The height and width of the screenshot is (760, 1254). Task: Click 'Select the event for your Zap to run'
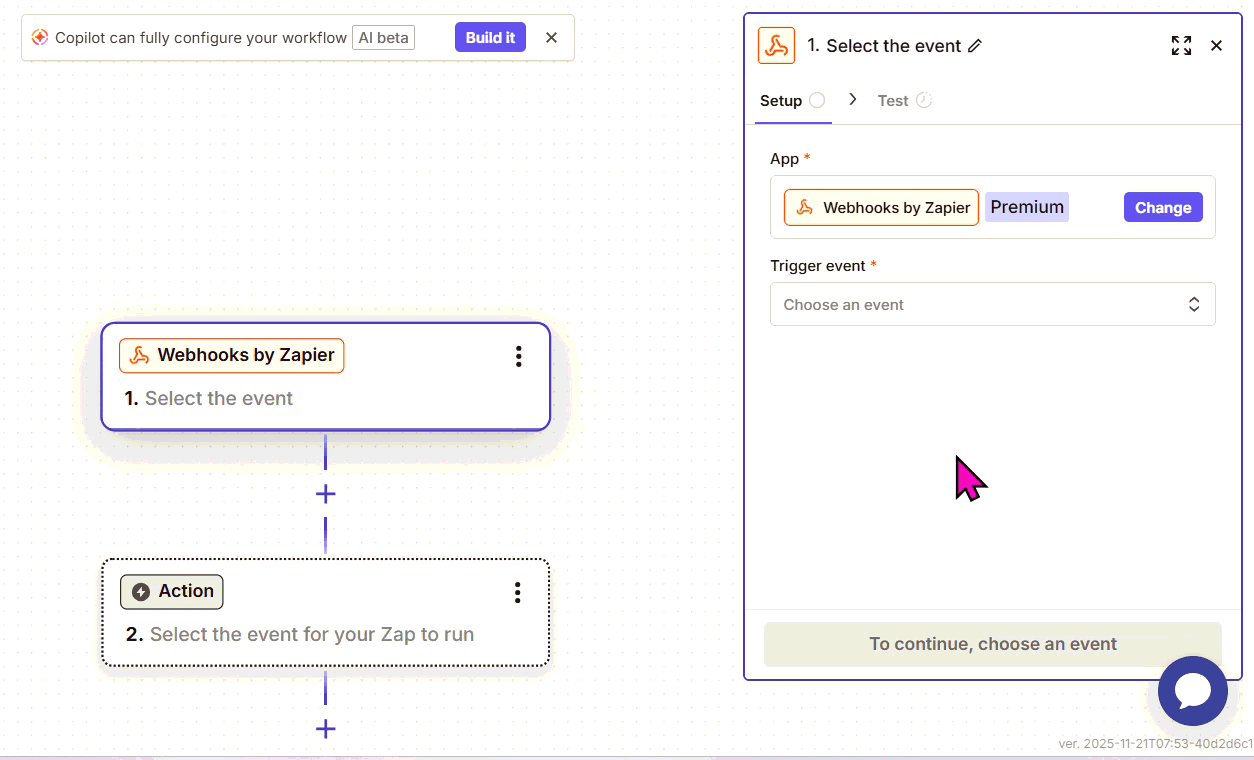(x=312, y=634)
